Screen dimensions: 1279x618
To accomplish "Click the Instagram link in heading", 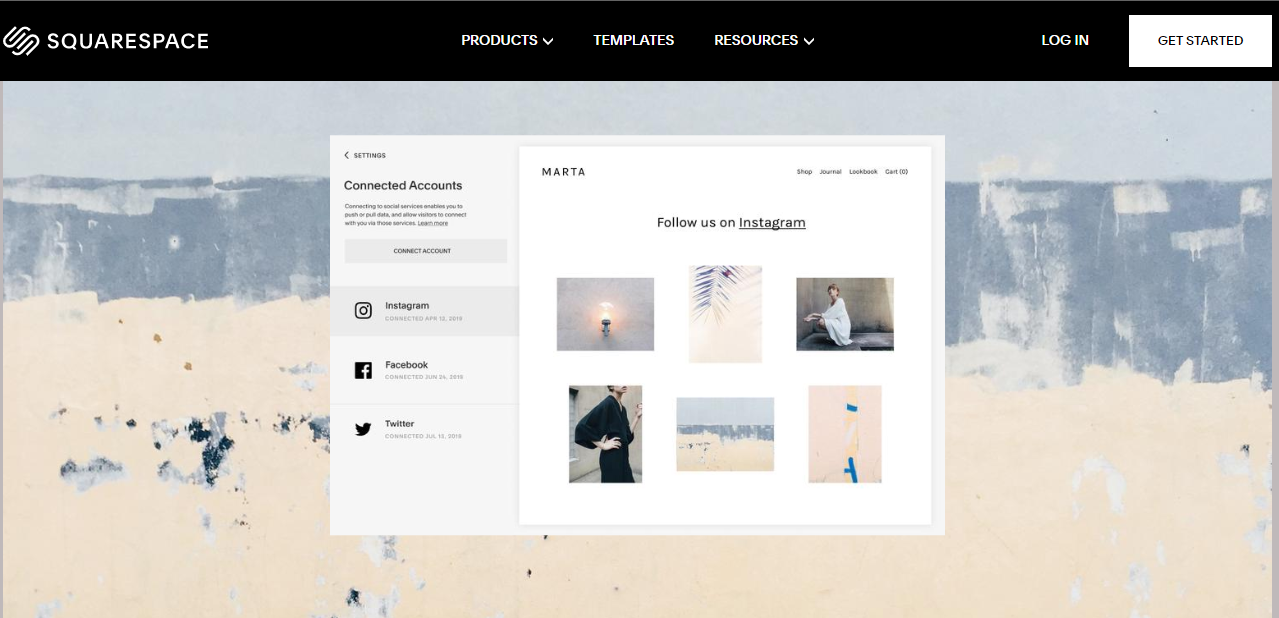I will coord(772,222).
